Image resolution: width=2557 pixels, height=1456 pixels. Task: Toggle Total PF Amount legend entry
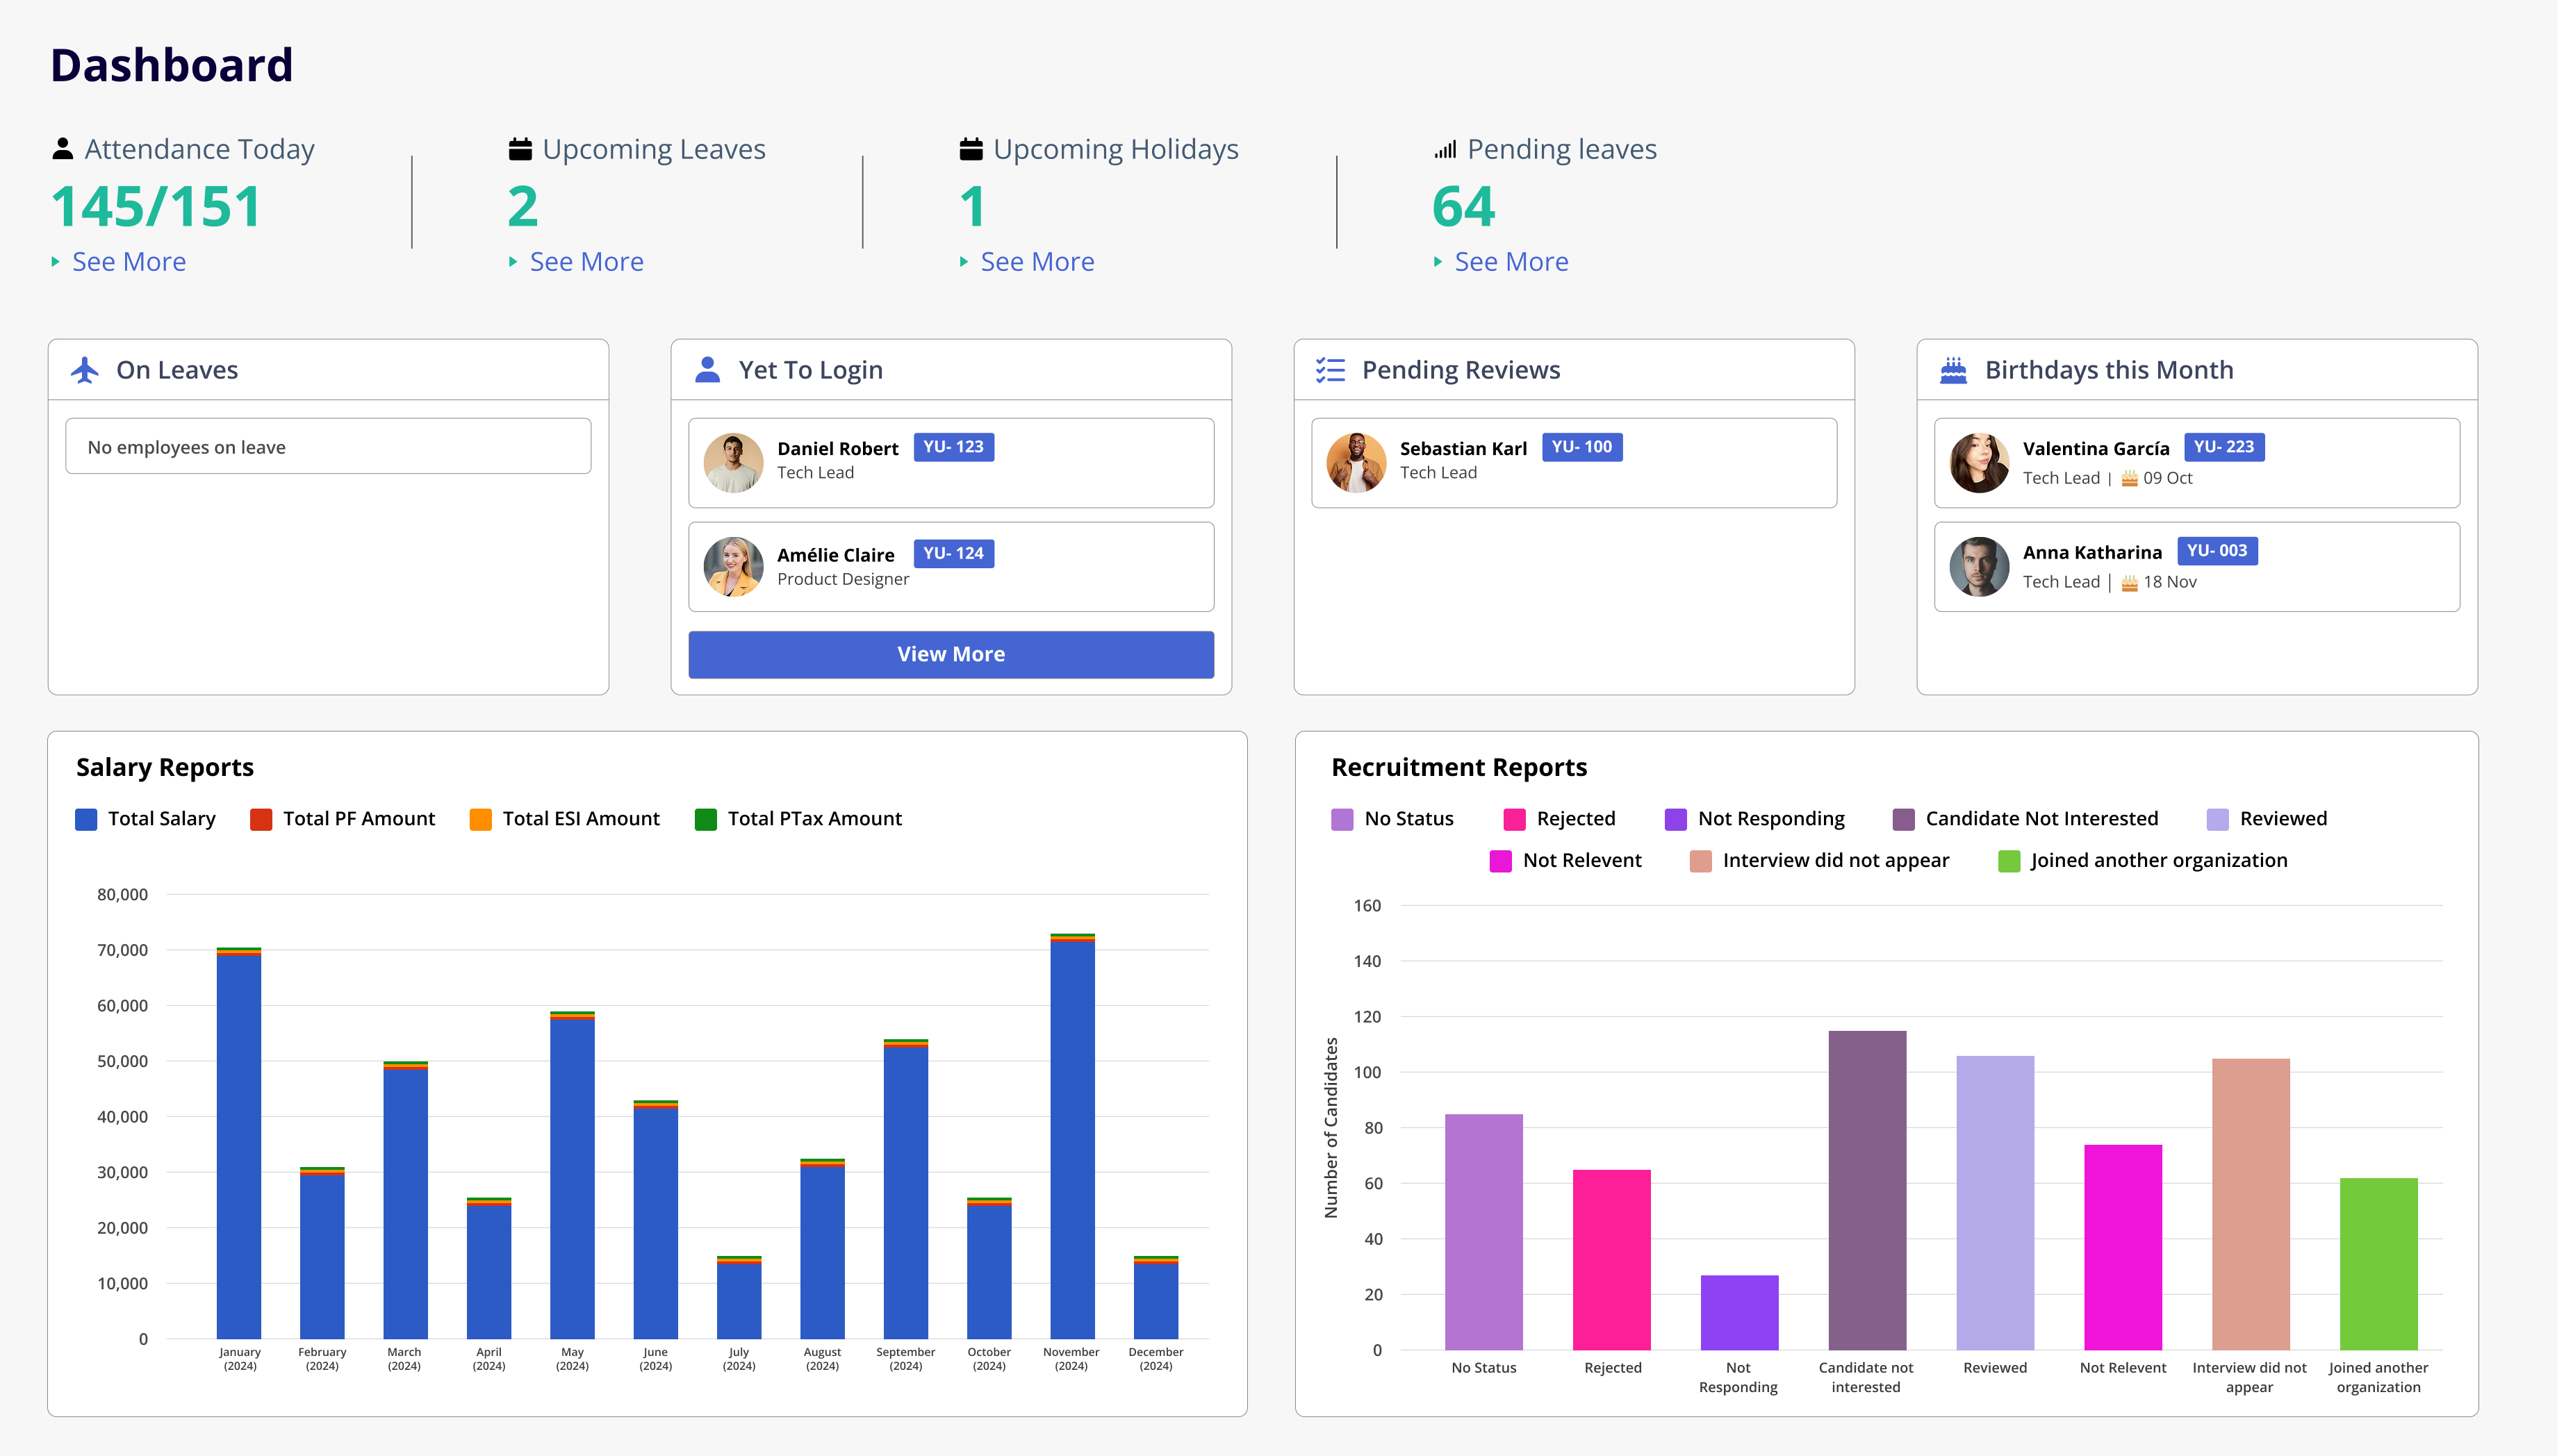(343, 819)
